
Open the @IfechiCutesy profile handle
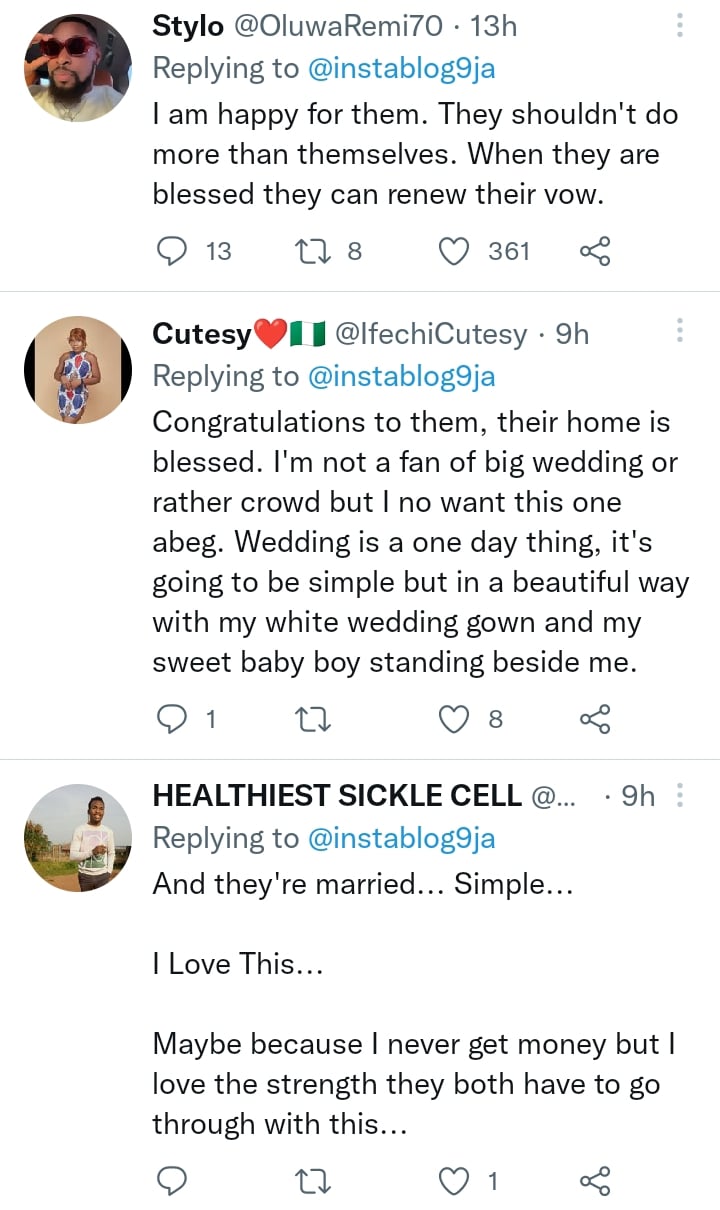tap(431, 333)
